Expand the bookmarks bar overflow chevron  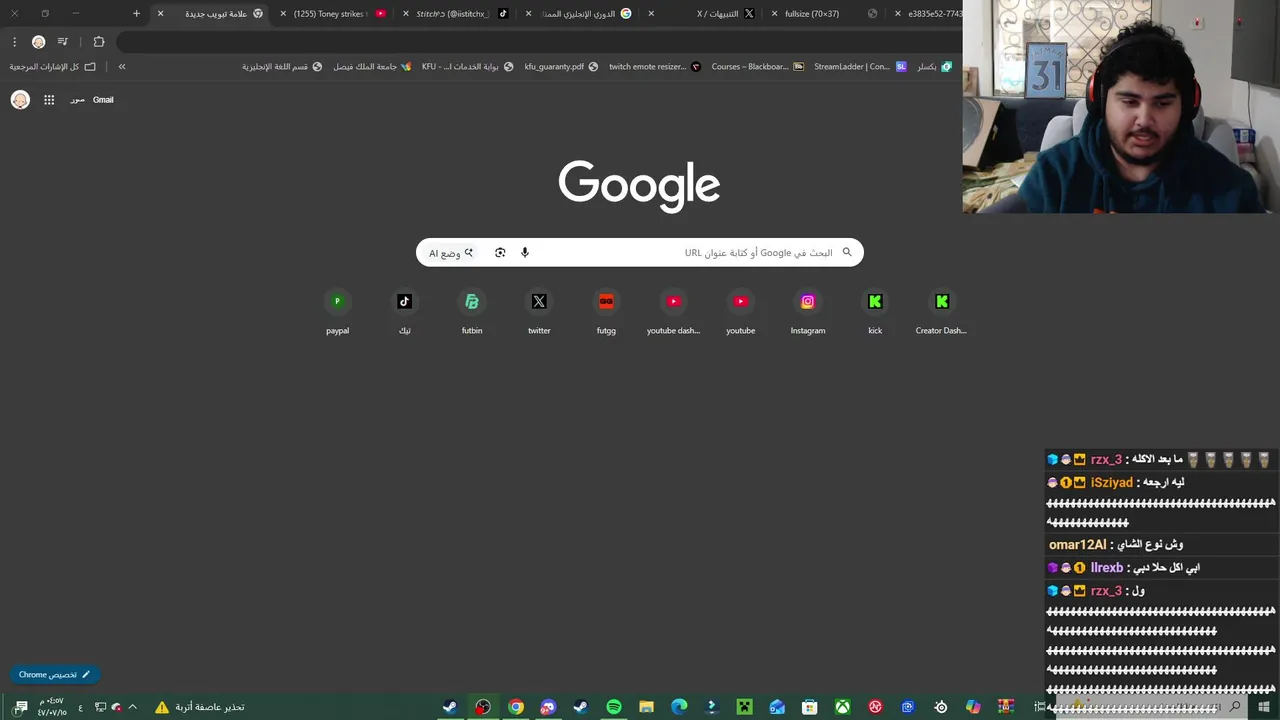(x=122, y=67)
